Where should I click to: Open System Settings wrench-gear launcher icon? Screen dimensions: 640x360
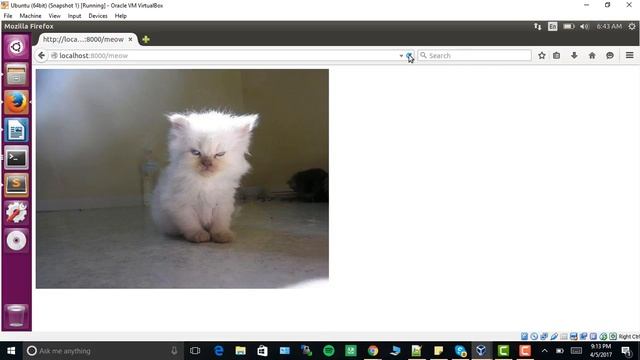click(x=16, y=213)
